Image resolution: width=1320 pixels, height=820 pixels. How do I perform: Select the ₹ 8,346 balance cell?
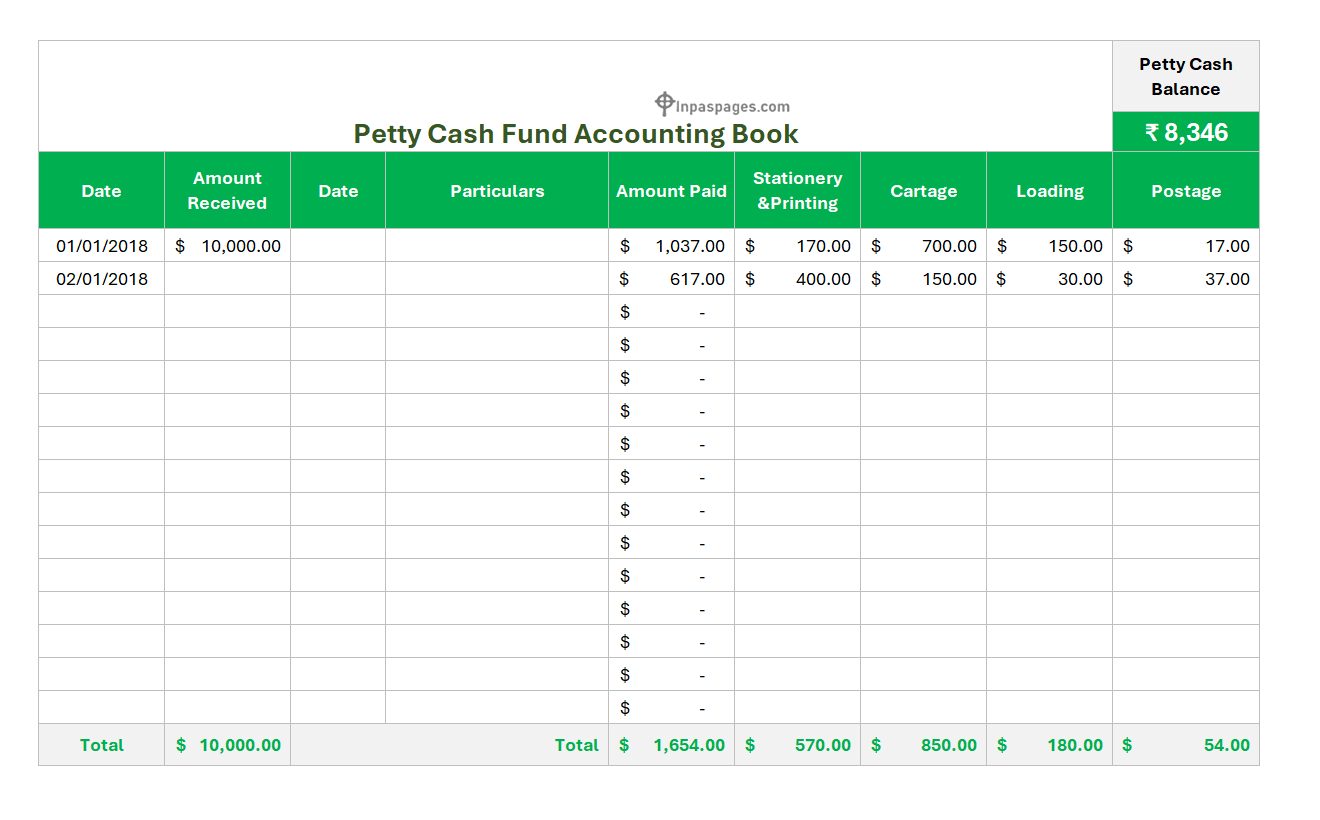pos(1186,132)
